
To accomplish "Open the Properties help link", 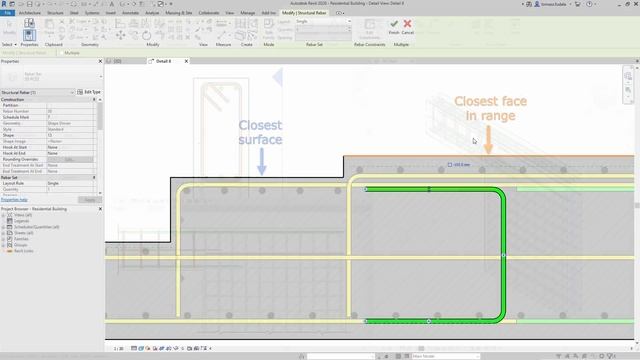I will 14,200.
